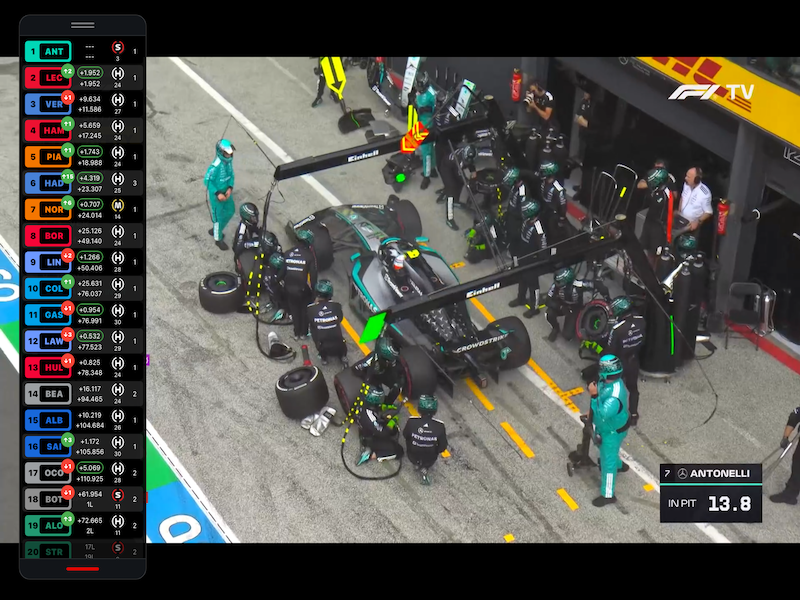Open the COL driver row
800x600 pixels.
[83, 288]
